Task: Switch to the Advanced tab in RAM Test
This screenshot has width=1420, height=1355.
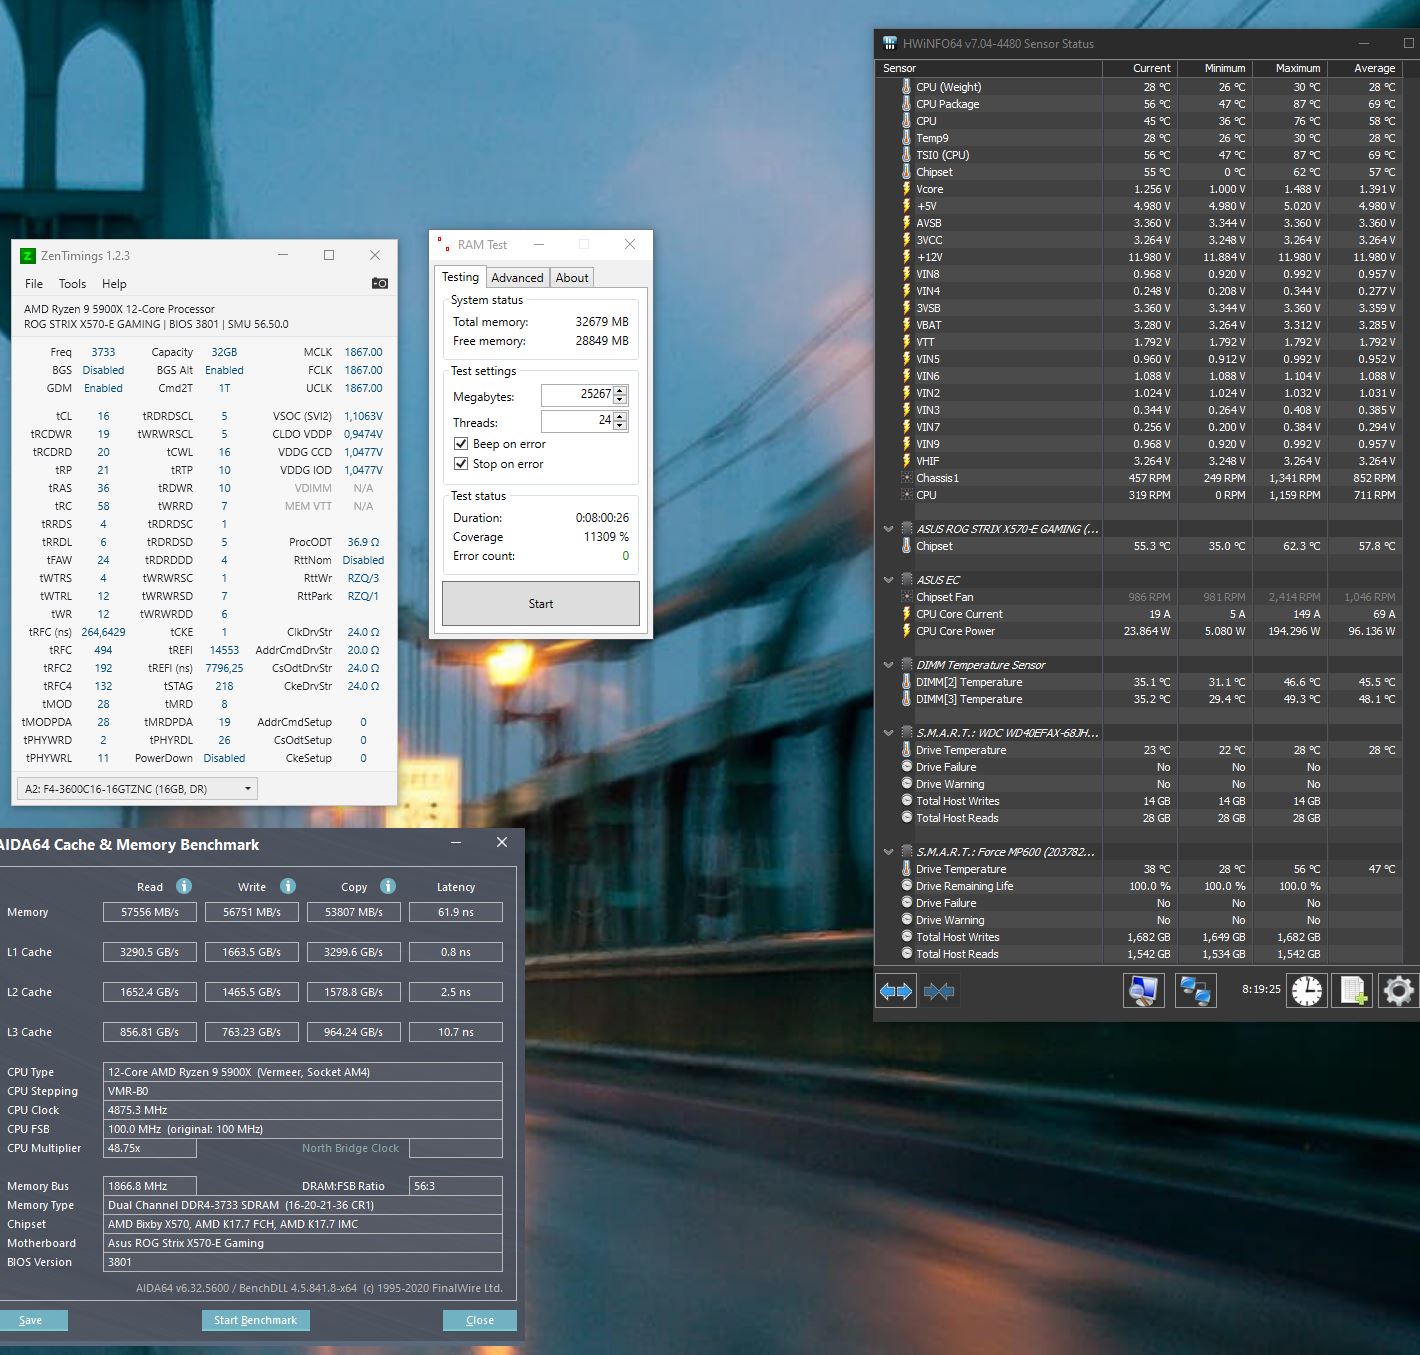Action: click(517, 278)
